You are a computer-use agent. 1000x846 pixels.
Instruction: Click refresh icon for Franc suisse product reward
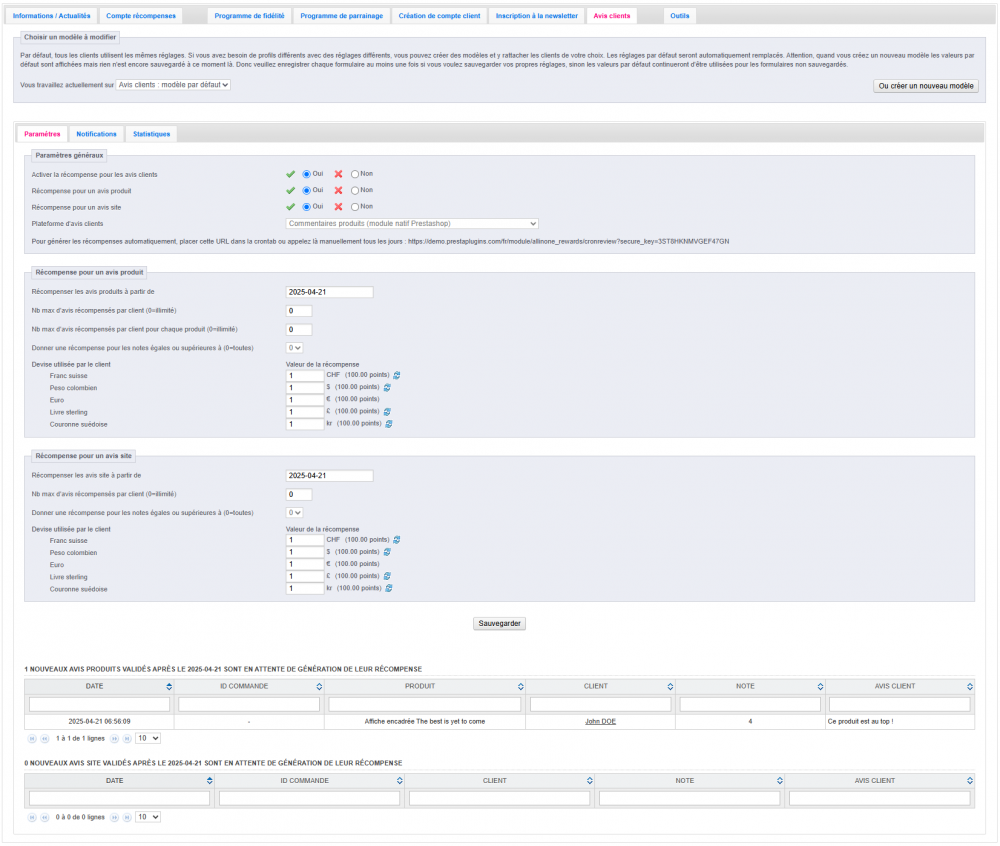click(x=397, y=375)
